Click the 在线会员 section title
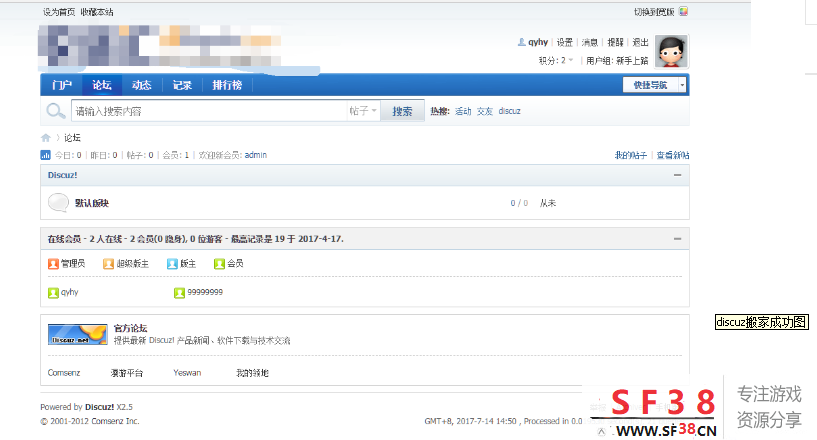 coord(64,239)
